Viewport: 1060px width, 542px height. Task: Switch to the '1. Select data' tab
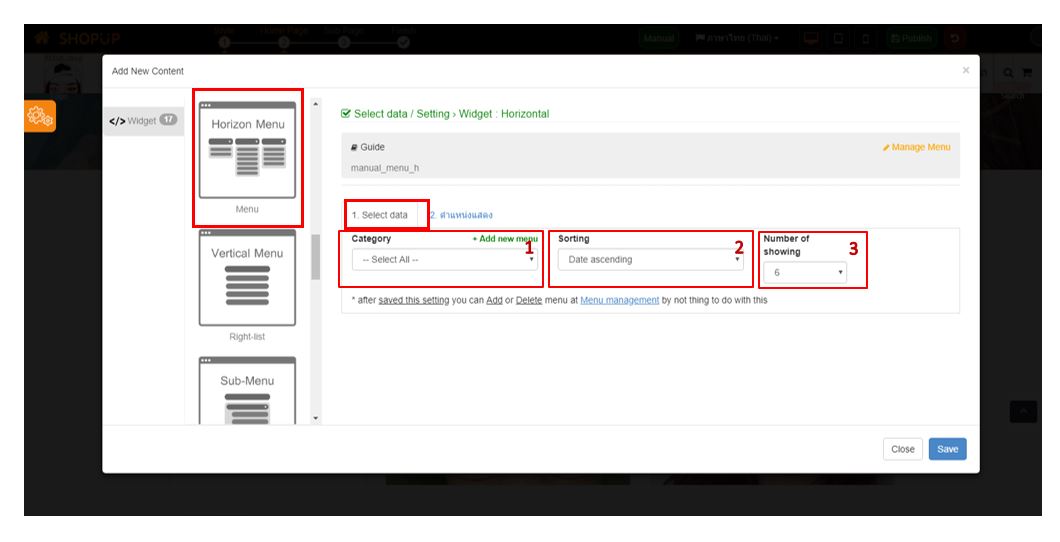click(x=380, y=215)
